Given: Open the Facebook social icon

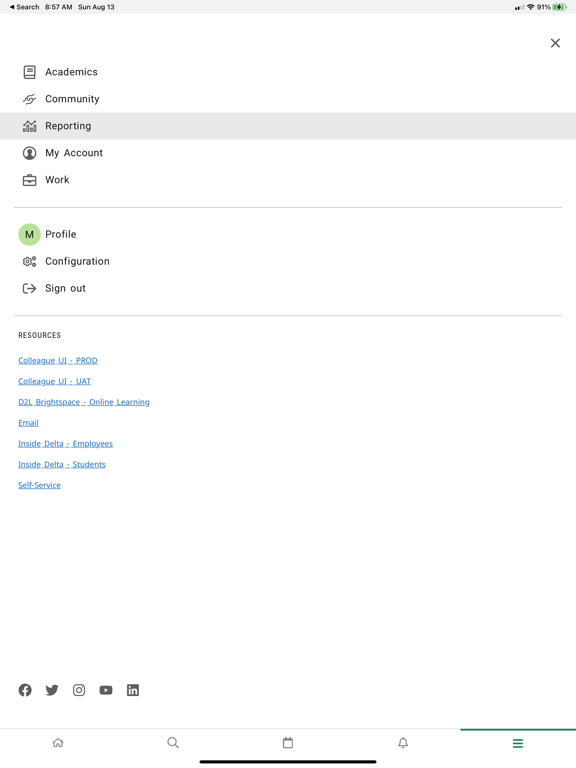Looking at the screenshot, I should coord(25,690).
